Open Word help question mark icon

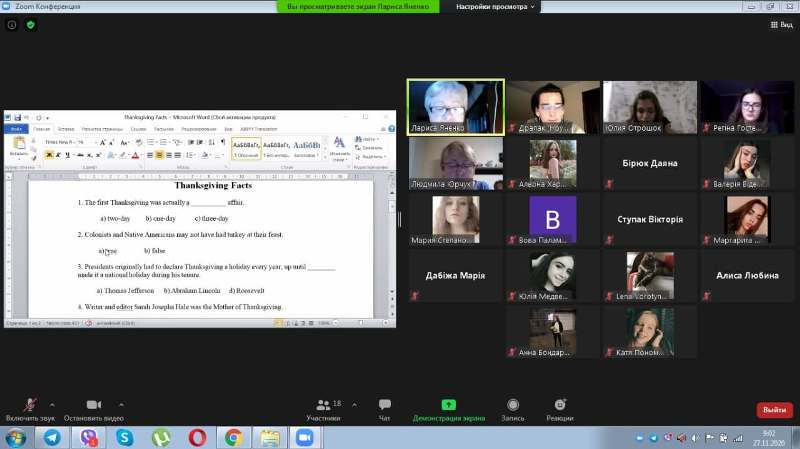391,129
